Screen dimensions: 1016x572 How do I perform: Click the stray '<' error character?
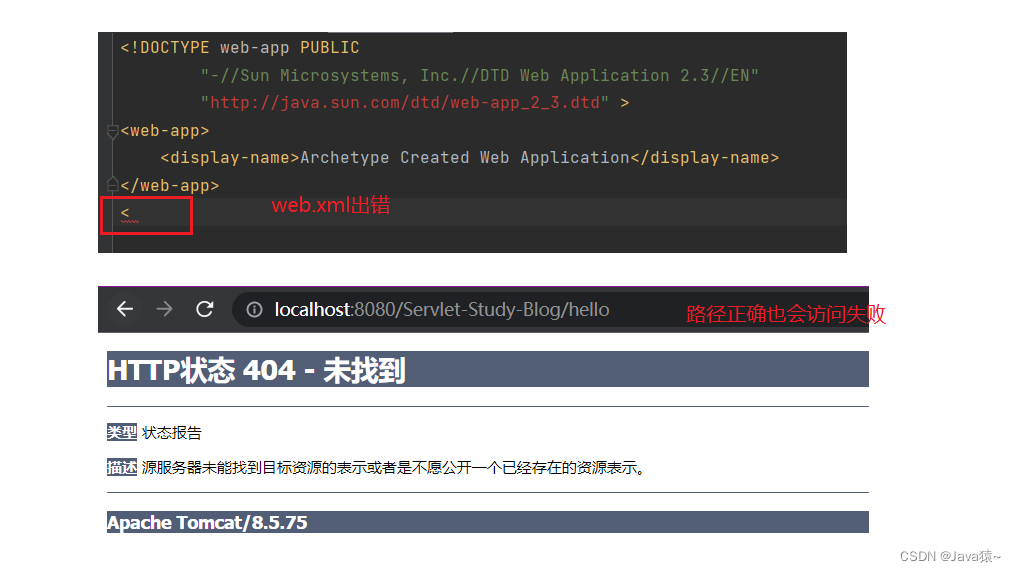(125, 212)
